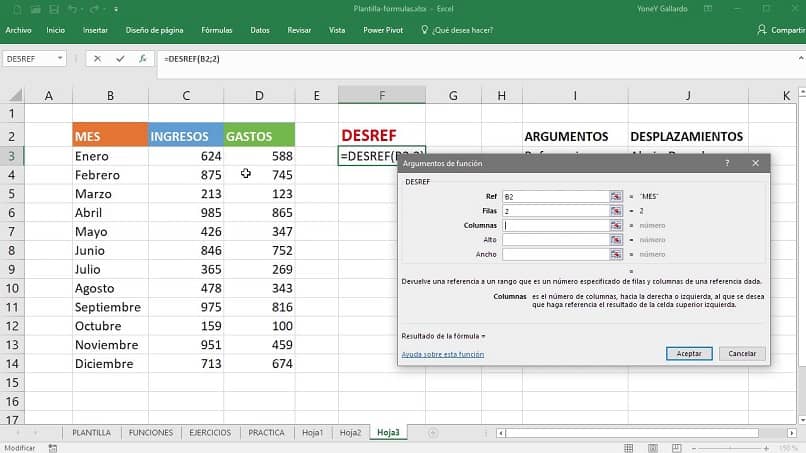
Task: Click range selector icon beside Ancho field
Action: (x=616, y=254)
